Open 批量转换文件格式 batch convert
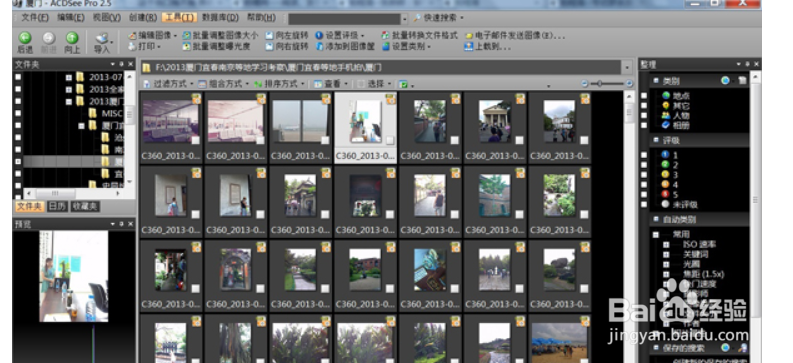The height and width of the screenshot is (363, 793). point(419,36)
